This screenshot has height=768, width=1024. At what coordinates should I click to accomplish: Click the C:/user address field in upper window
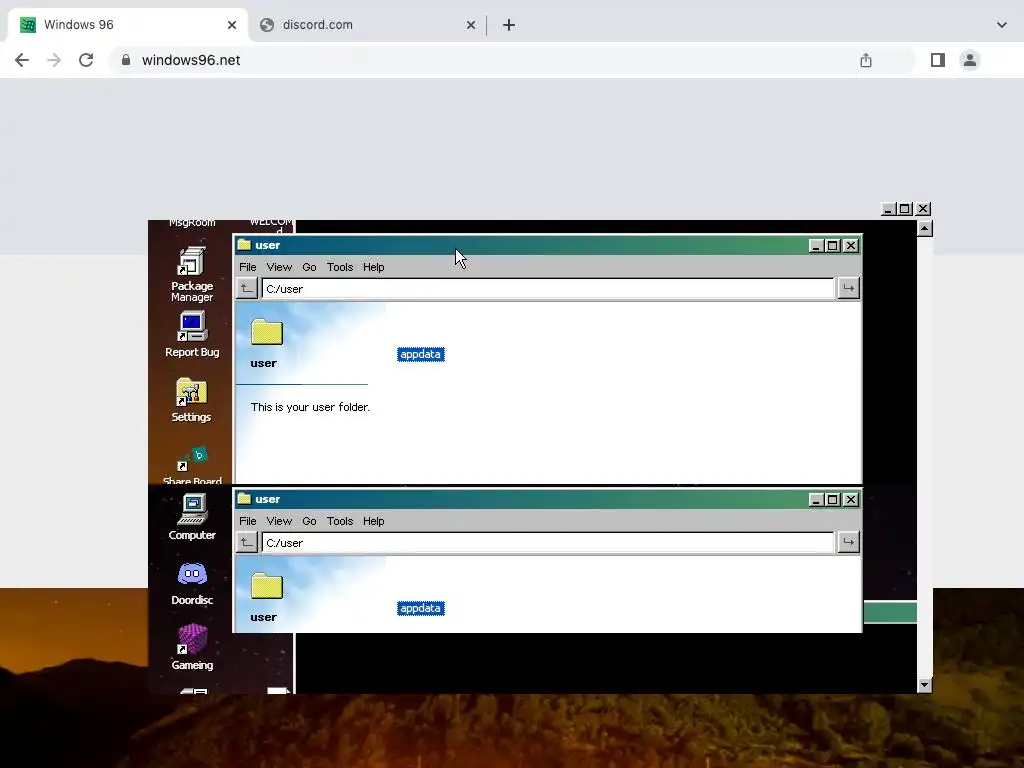(547, 289)
